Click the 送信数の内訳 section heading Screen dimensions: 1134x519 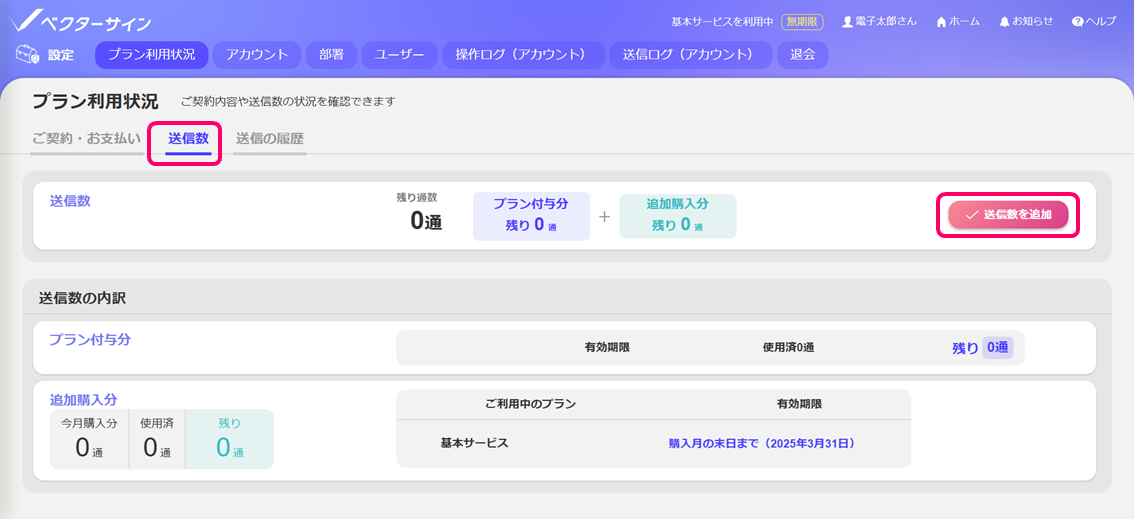tap(82, 298)
